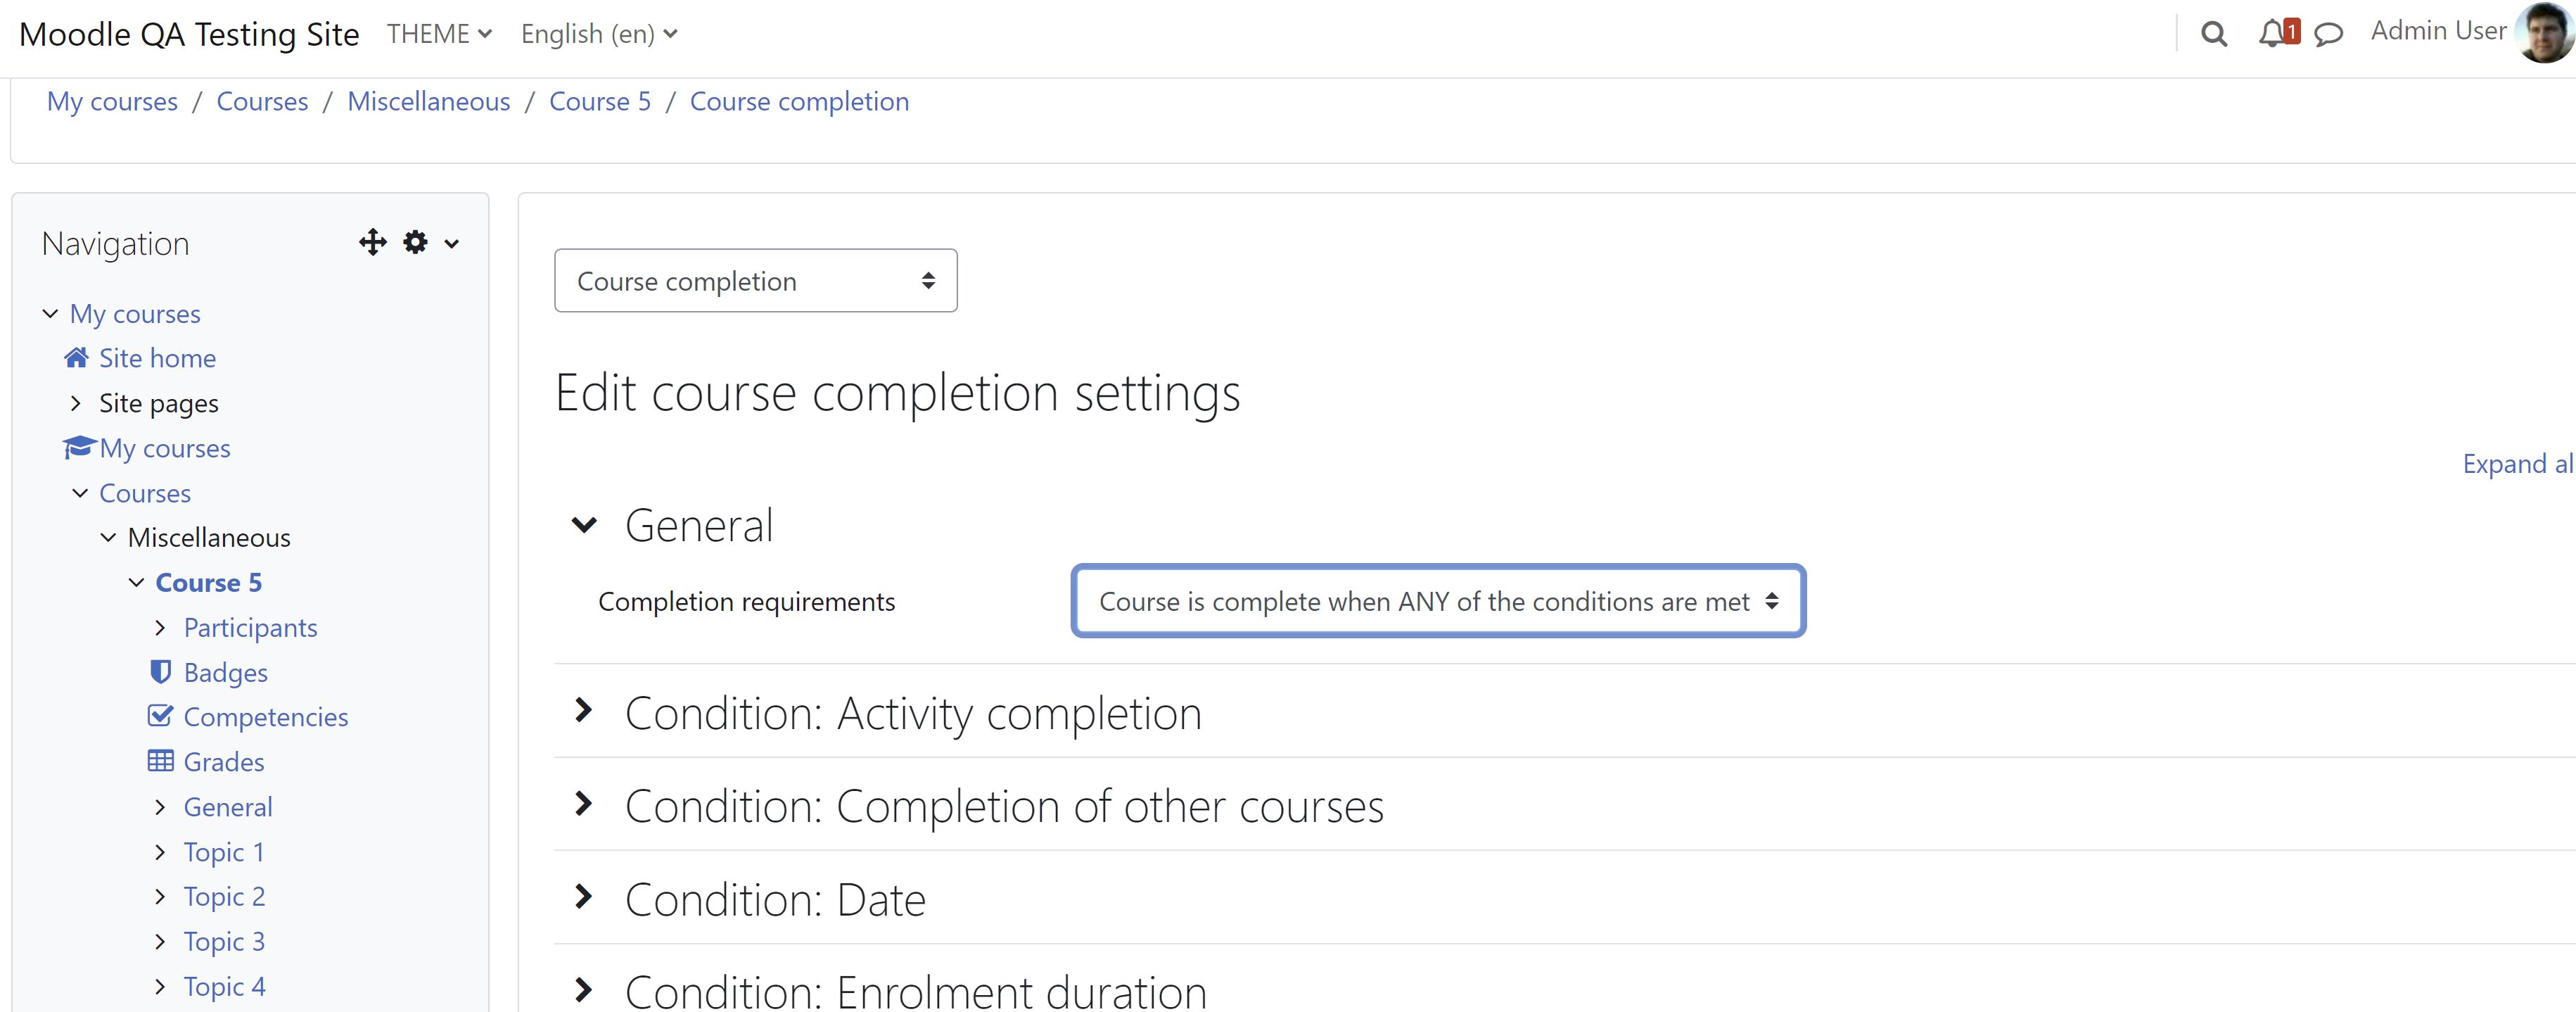Click the move Navigation block icon
Viewport: 2576px width, 1012px height.
[372, 243]
